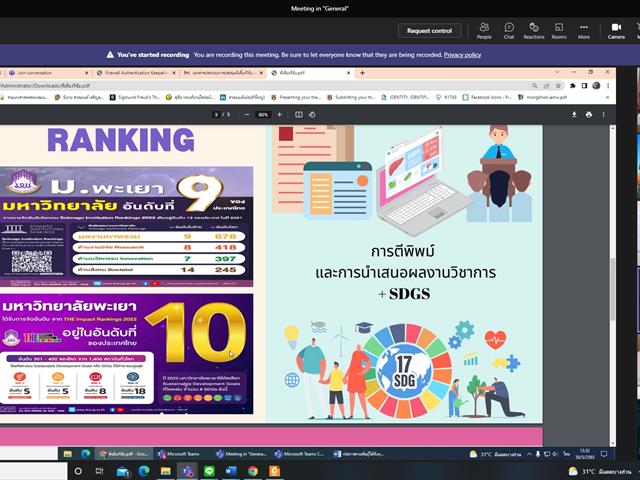
Task: Open File Explorer in the shared taskbar
Action: [68, 453]
